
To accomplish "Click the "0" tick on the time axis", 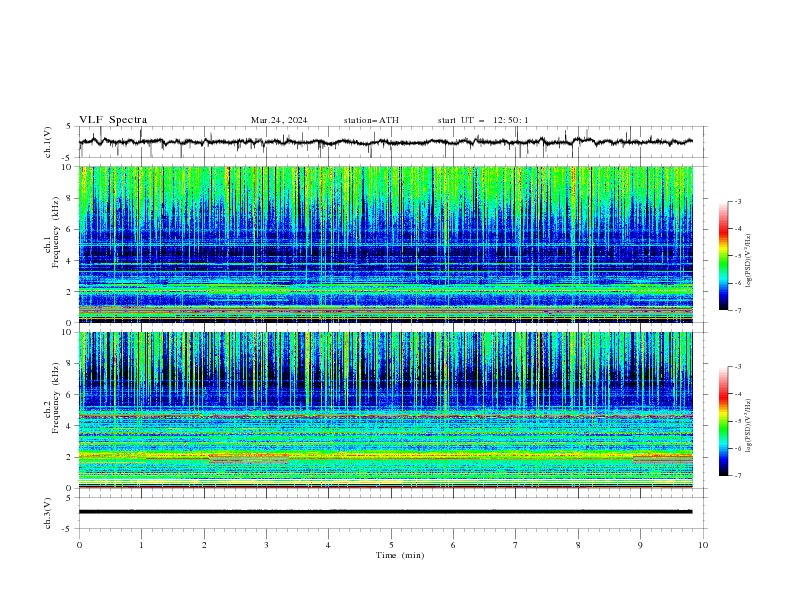I will point(79,545).
